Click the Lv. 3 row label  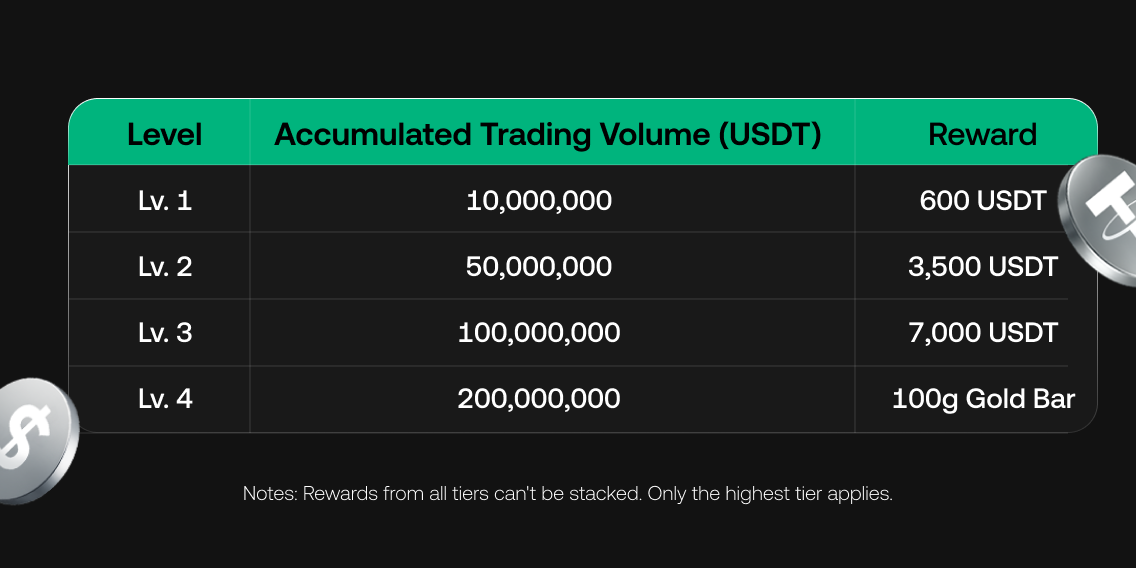pos(165,332)
